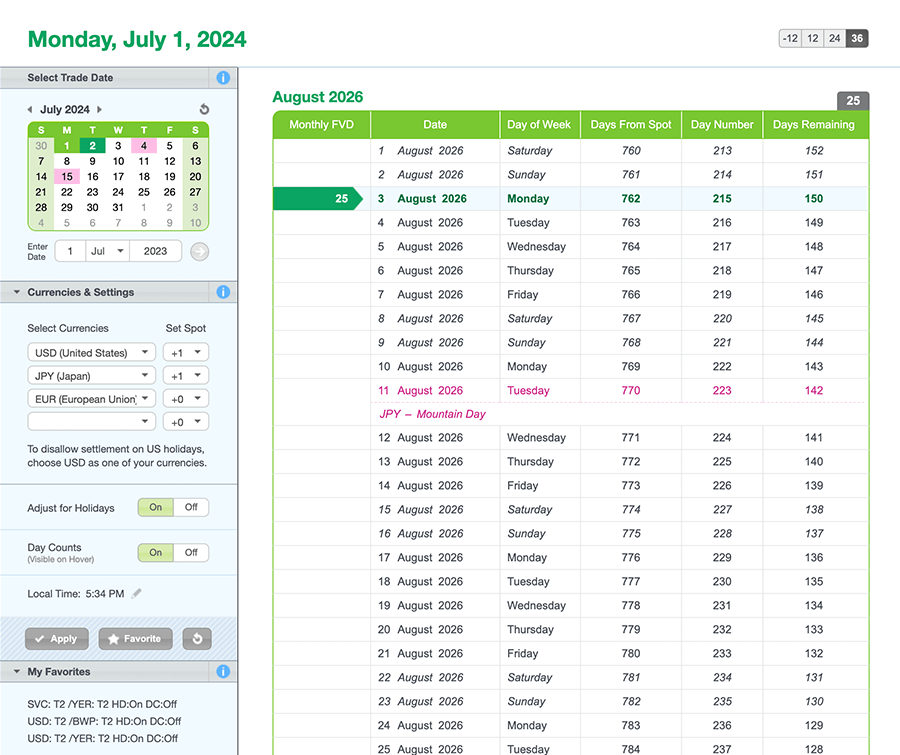
Task: Click the Days From Spot column header
Action: [x=631, y=125]
